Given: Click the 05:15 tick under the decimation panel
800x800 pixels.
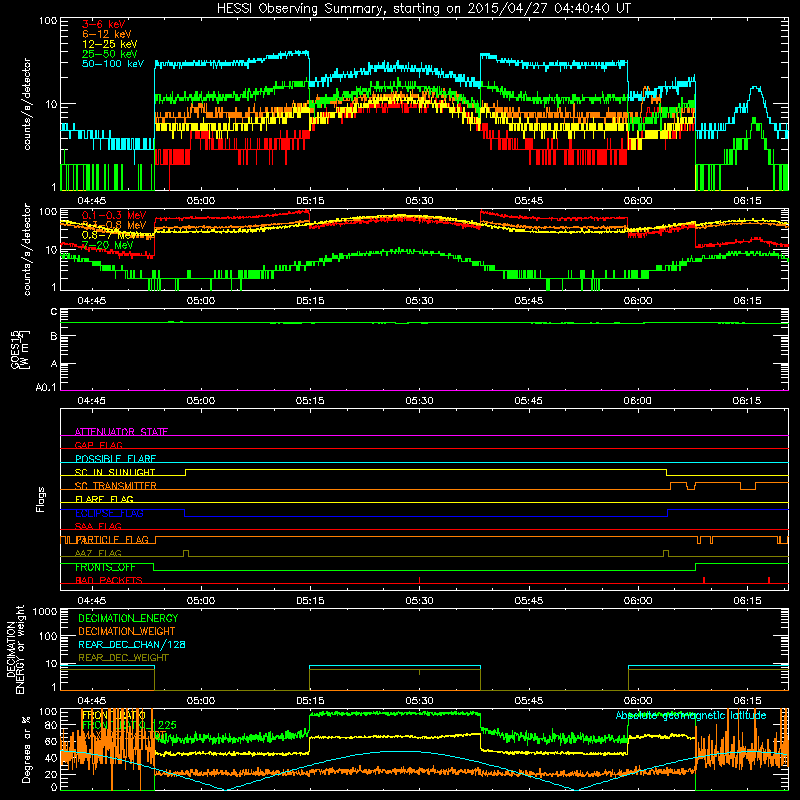Looking at the screenshot, I should (x=310, y=701).
